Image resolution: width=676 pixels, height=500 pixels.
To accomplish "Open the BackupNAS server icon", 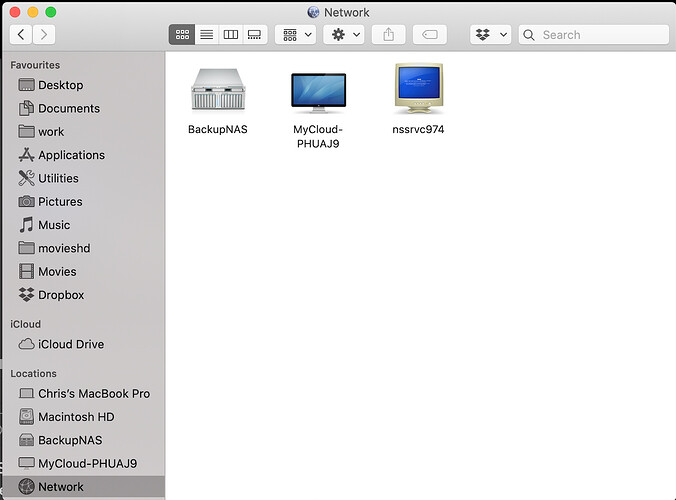I will click(217, 92).
